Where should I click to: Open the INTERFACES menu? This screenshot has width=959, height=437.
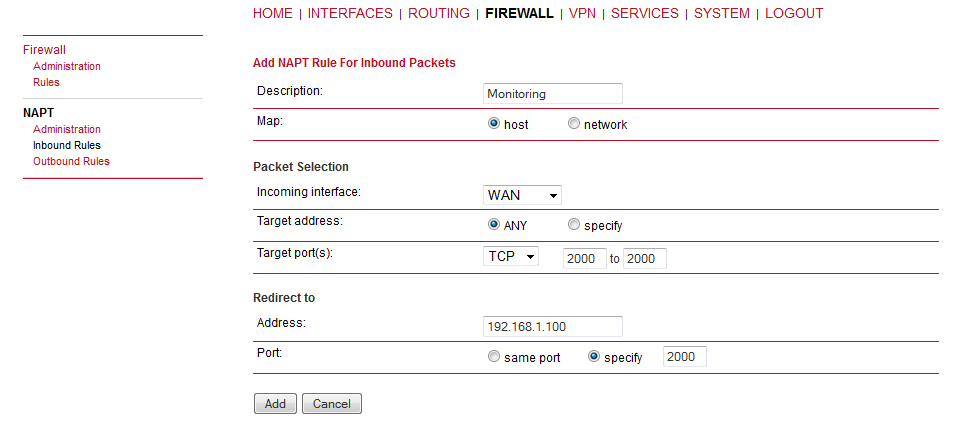pos(350,13)
